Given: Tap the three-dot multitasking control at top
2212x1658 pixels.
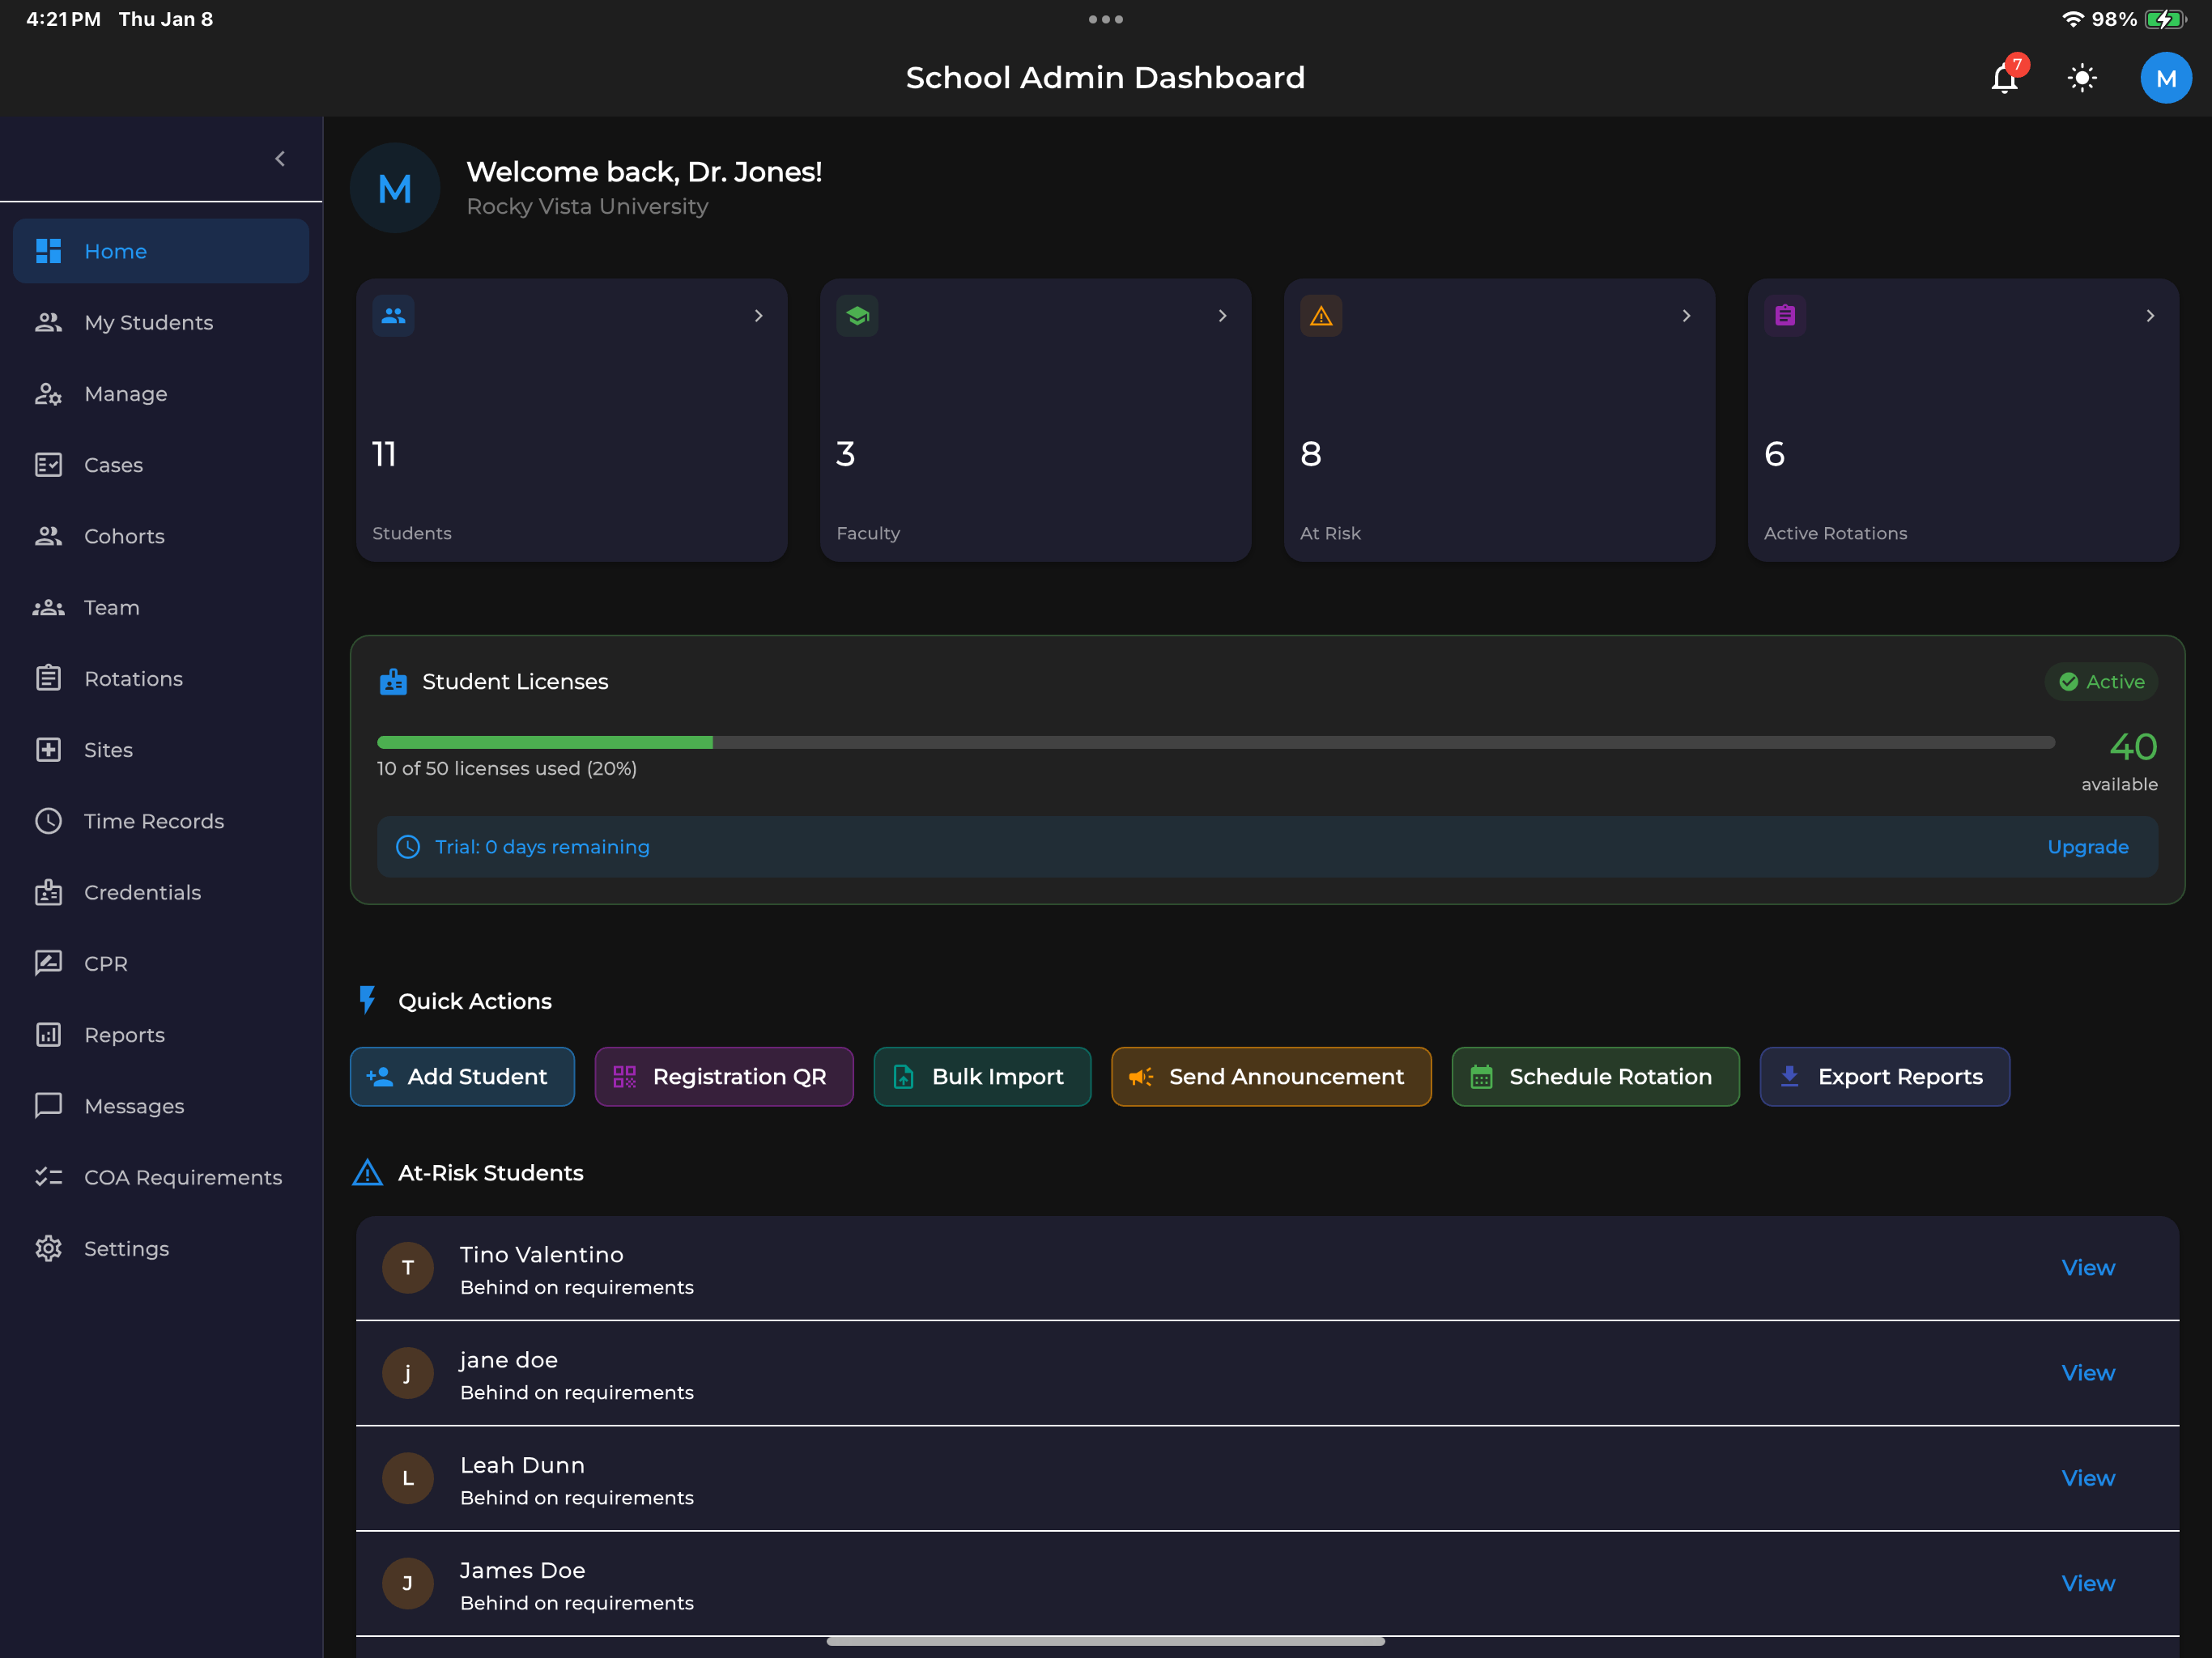Looking at the screenshot, I should point(1105,19).
